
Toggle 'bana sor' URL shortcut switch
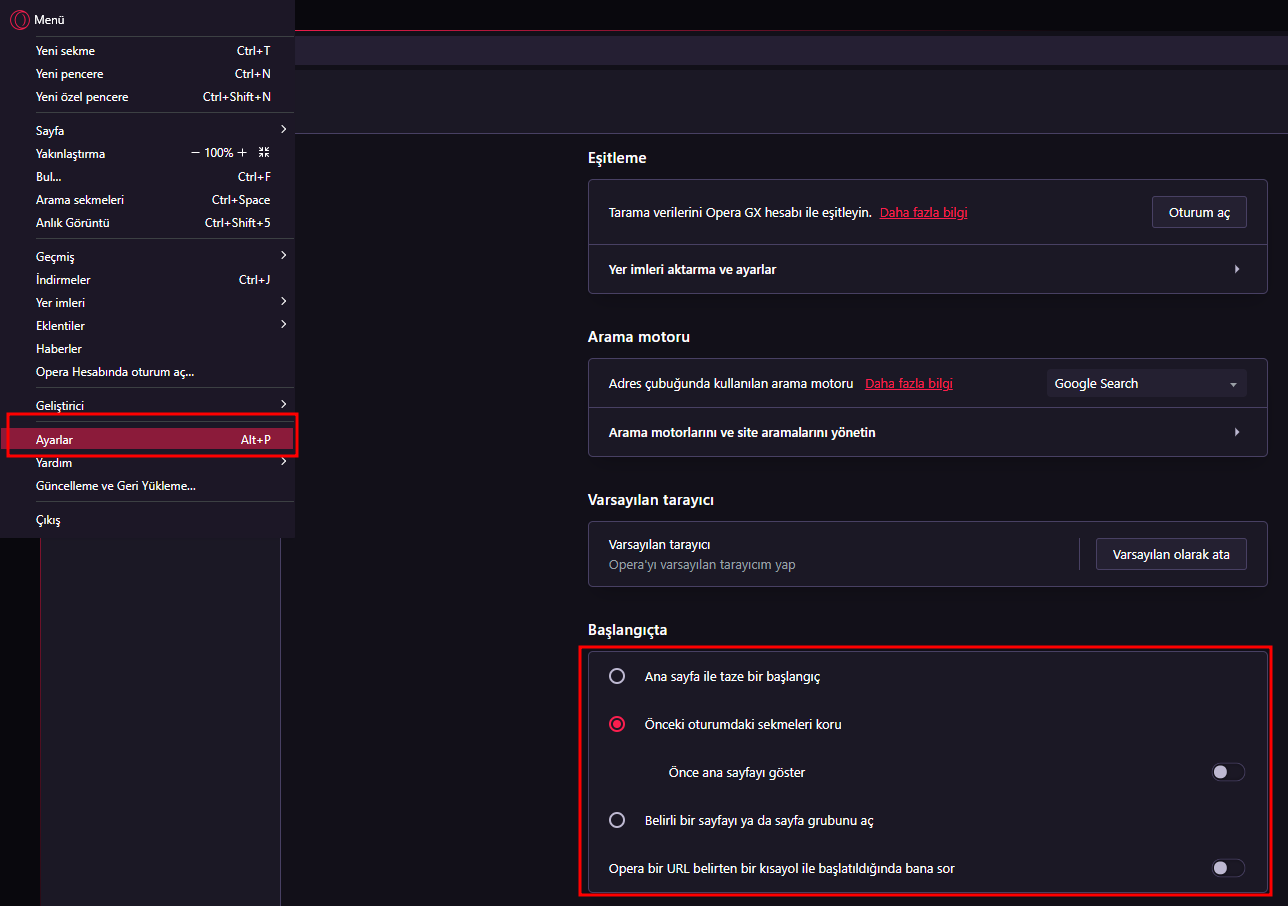1228,868
